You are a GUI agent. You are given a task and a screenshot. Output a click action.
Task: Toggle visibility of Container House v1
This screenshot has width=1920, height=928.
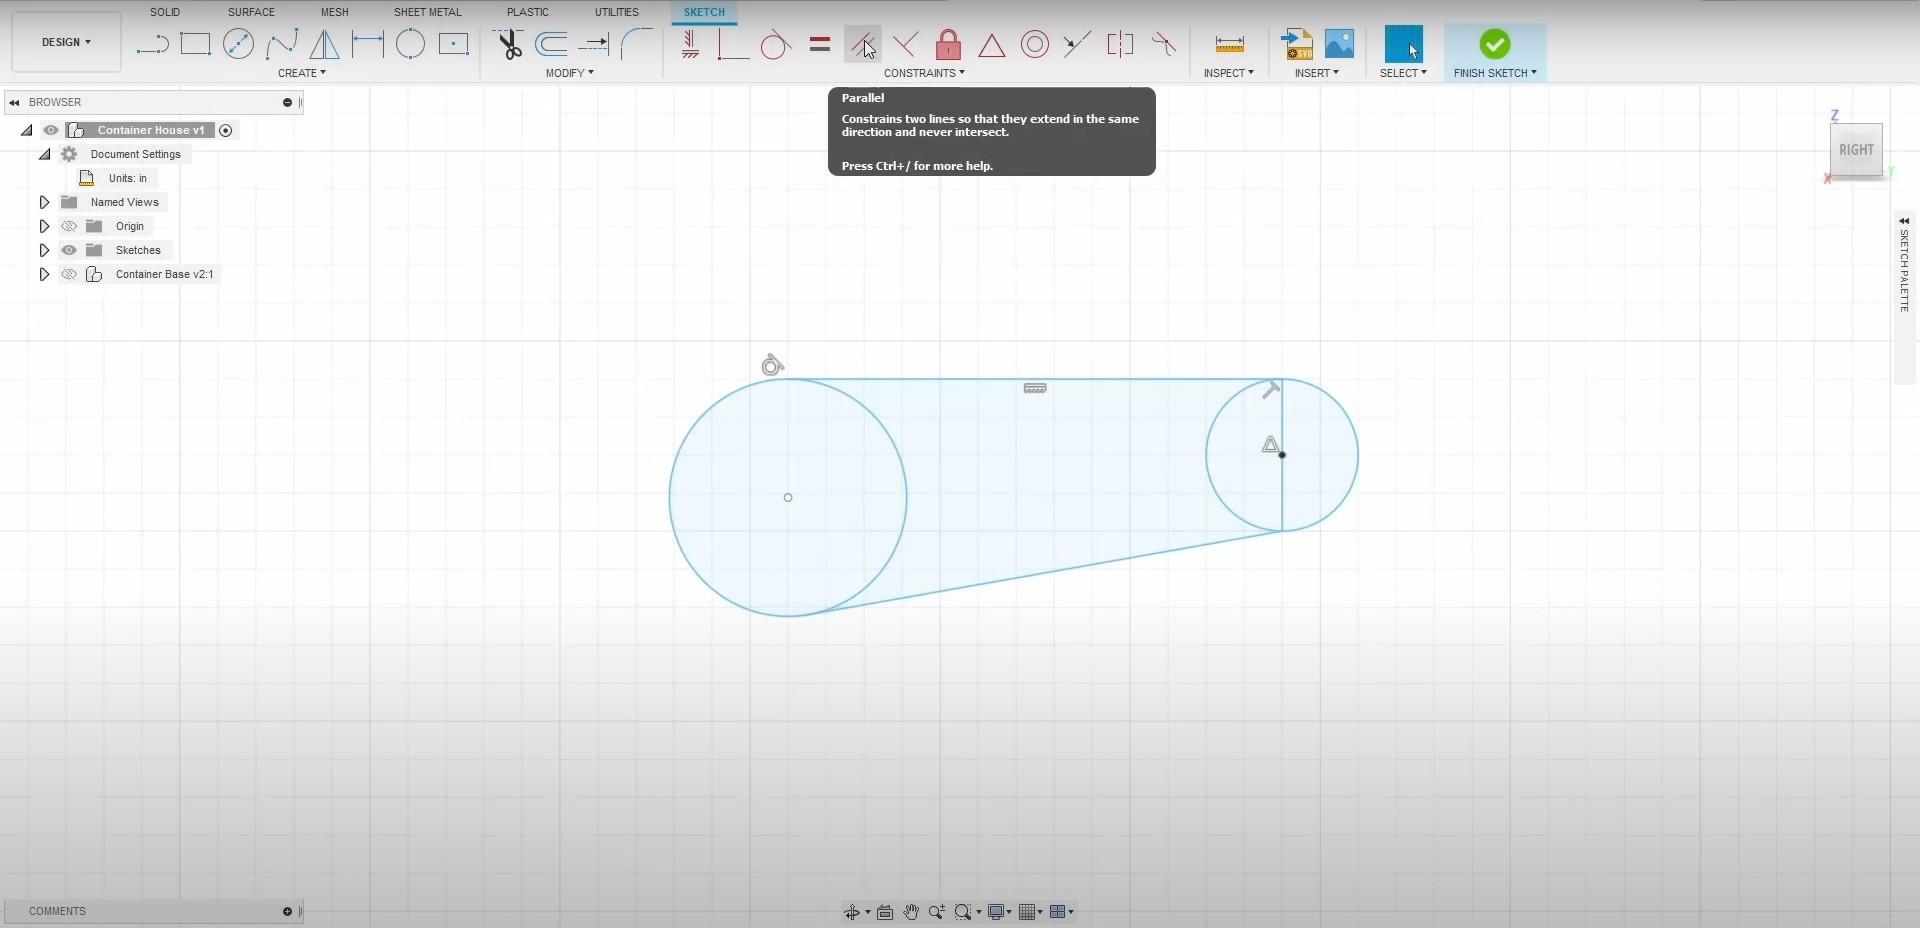[51, 130]
